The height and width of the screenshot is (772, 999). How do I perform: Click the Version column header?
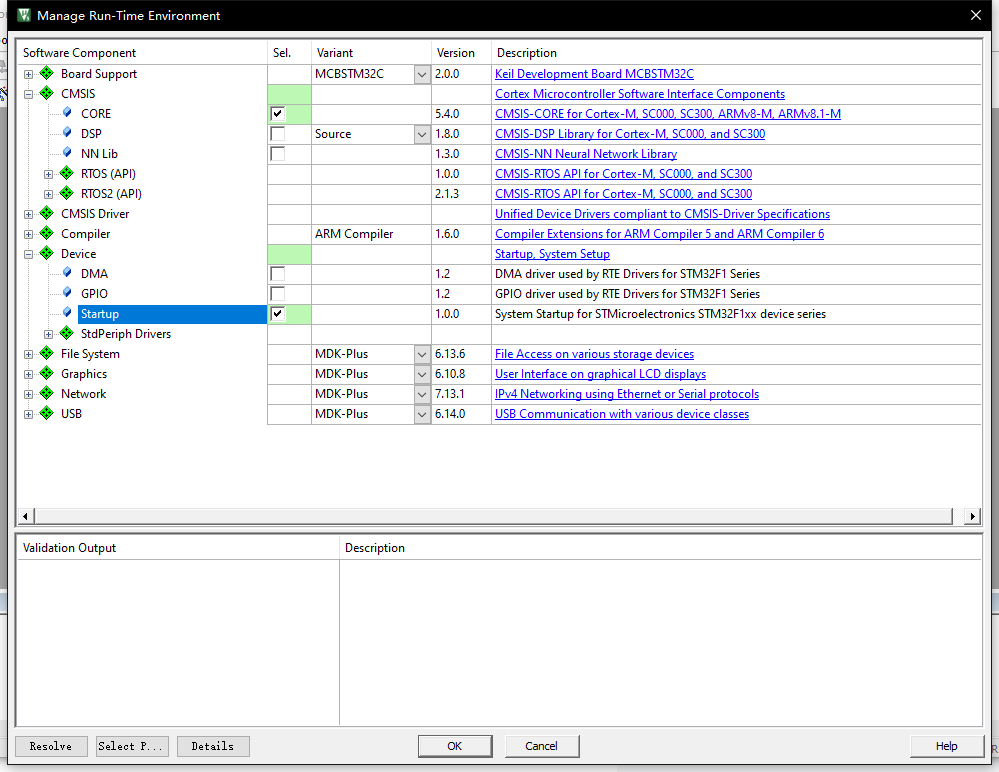pos(461,52)
